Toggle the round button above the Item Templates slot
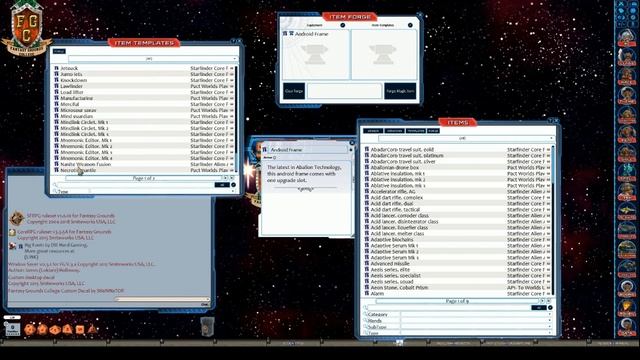Screen dimensions: 640x360 (410, 25)
